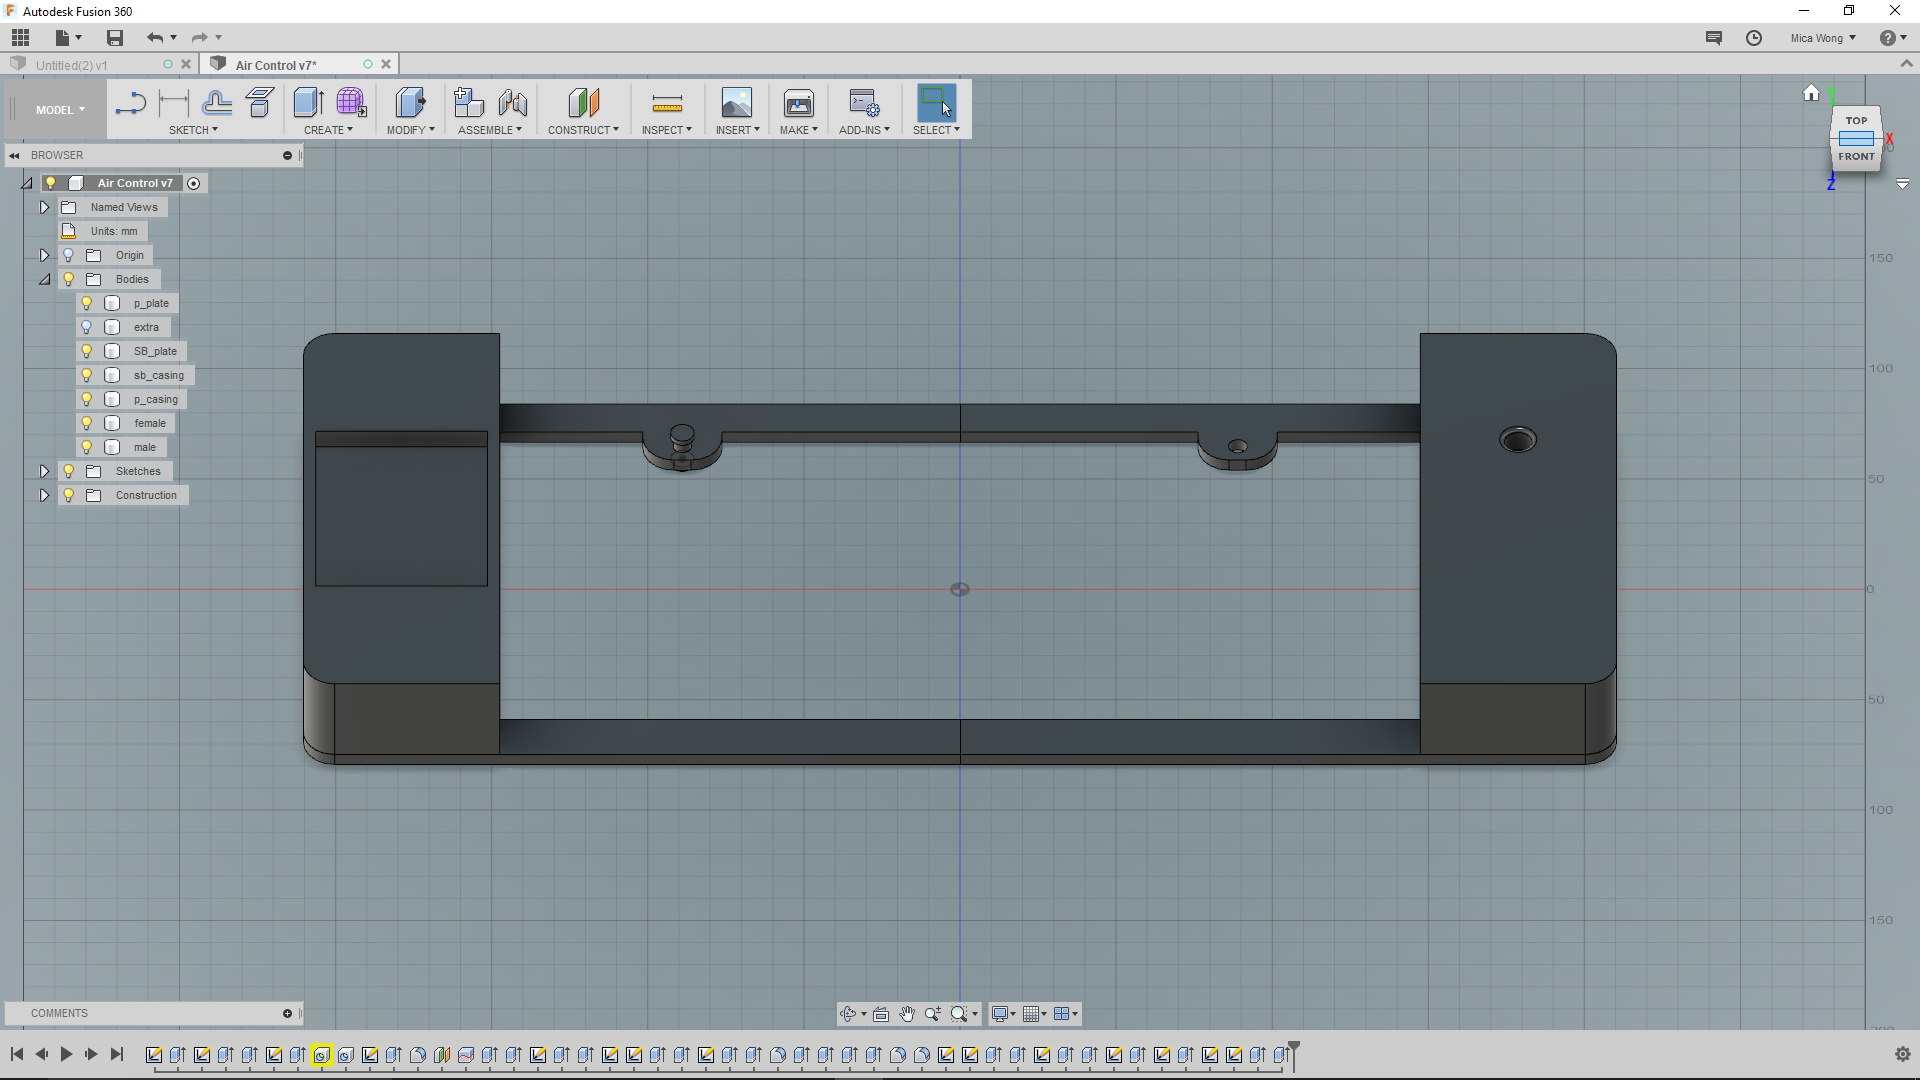Select the Press Pull tool icon
The width and height of the screenshot is (1920, 1080).
pyautogui.click(x=410, y=103)
